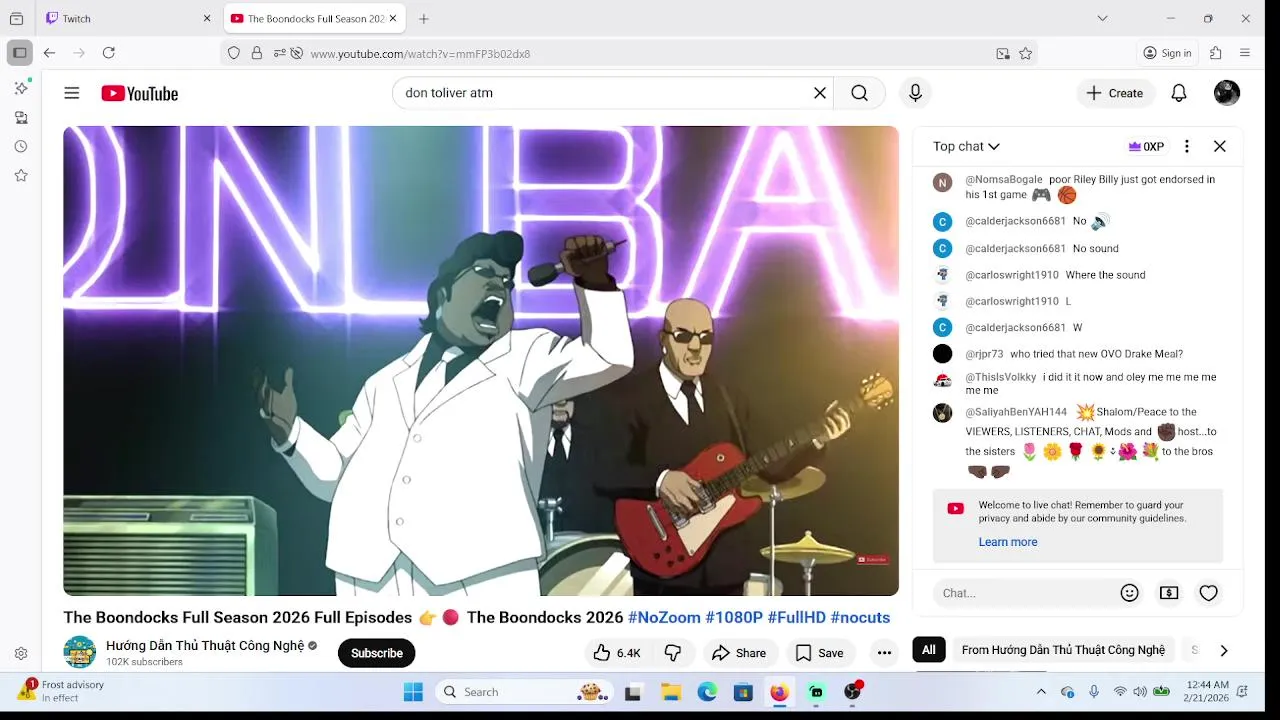Open the sidebar bookmarks star icon

tap(21, 175)
